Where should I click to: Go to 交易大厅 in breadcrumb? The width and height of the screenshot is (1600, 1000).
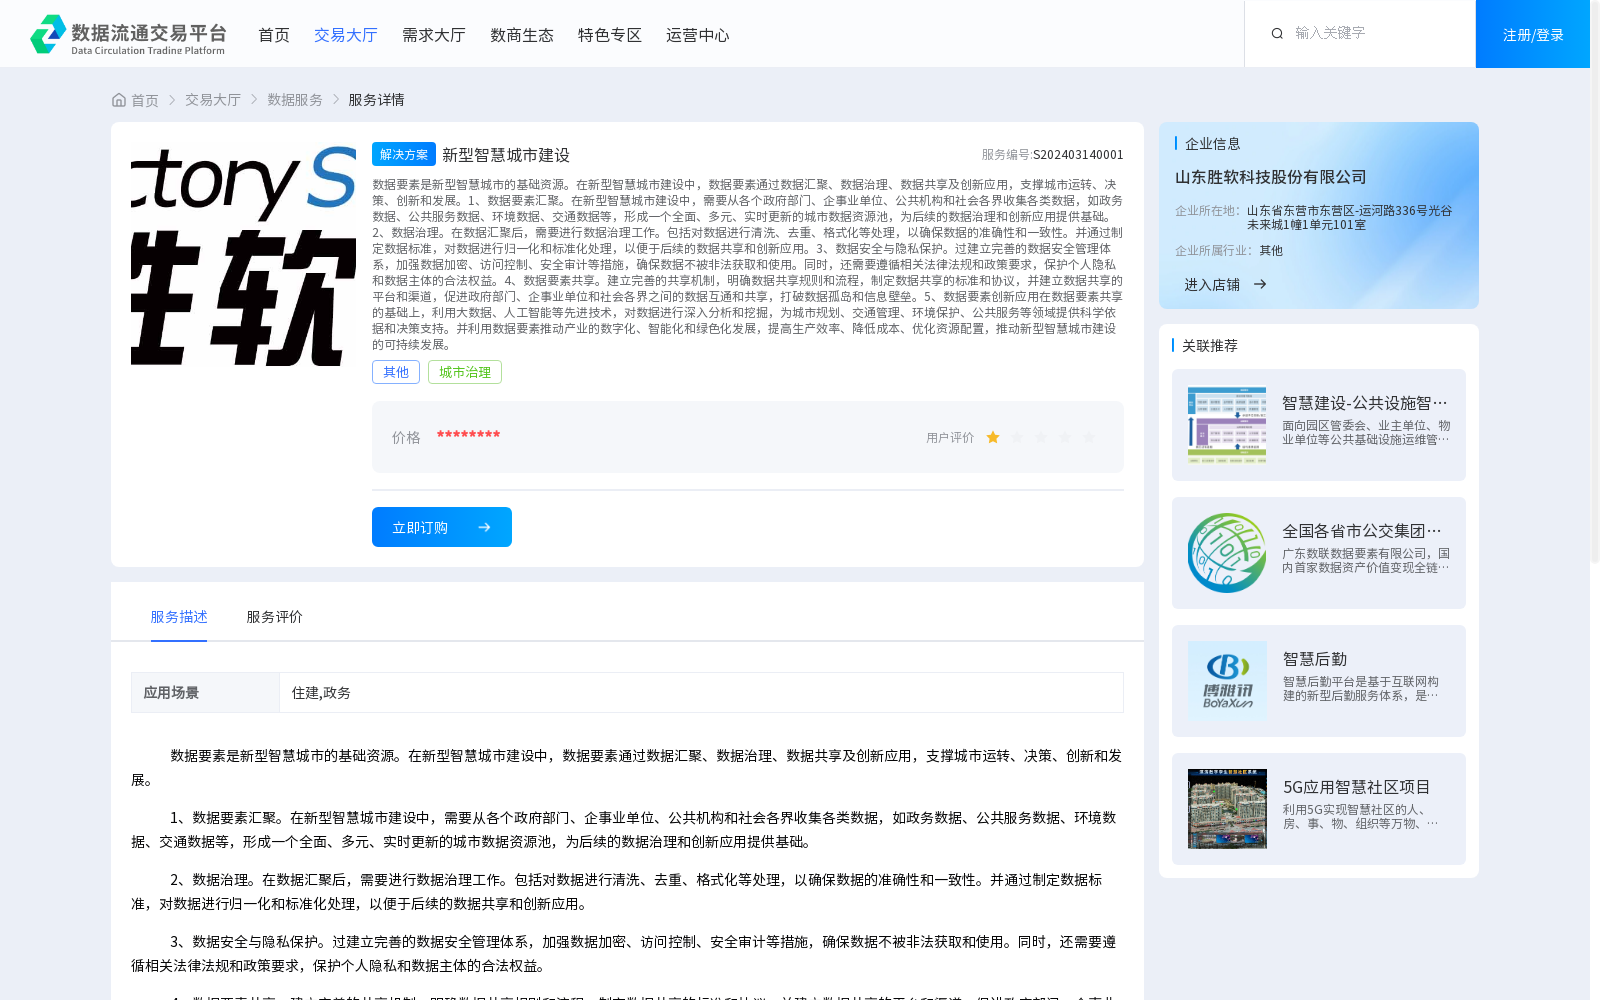point(213,100)
